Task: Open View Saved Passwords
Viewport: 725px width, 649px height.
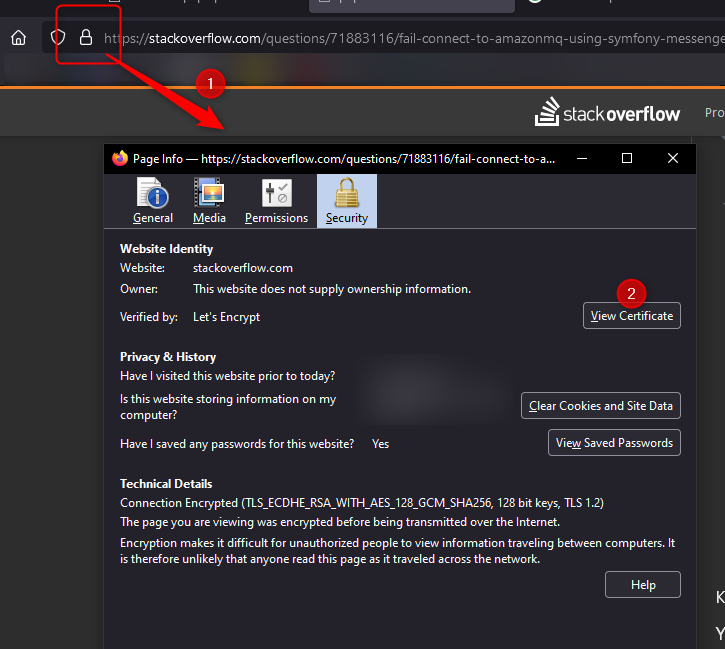Action: click(614, 443)
